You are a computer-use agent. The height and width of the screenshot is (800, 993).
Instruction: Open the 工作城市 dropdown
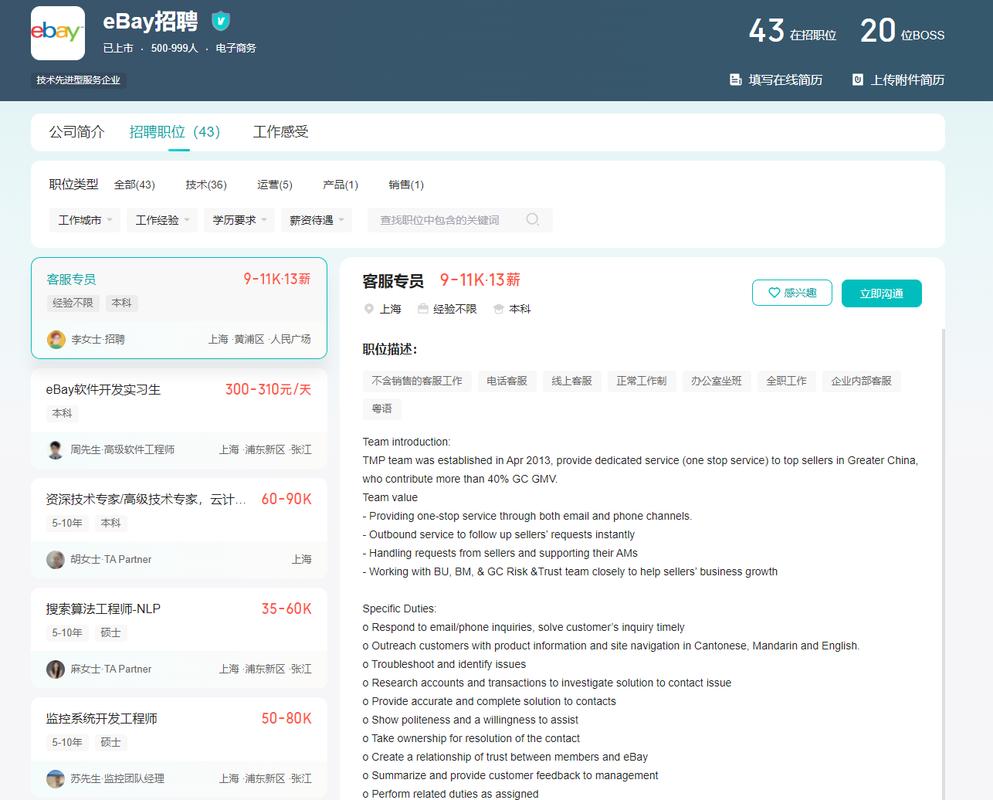click(84, 220)
